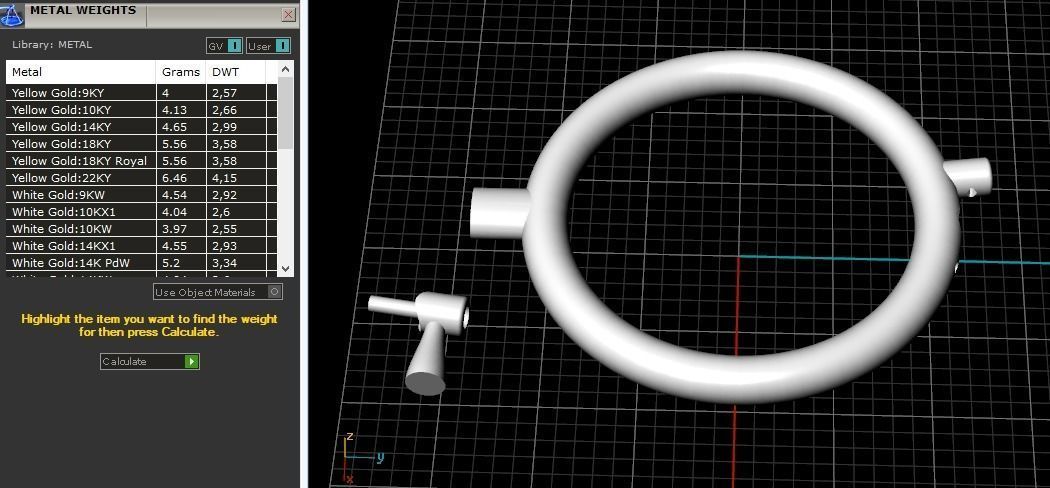Click the 4.65 grams cell
This screenshot has height=488, width=1050.
(181, 127)
